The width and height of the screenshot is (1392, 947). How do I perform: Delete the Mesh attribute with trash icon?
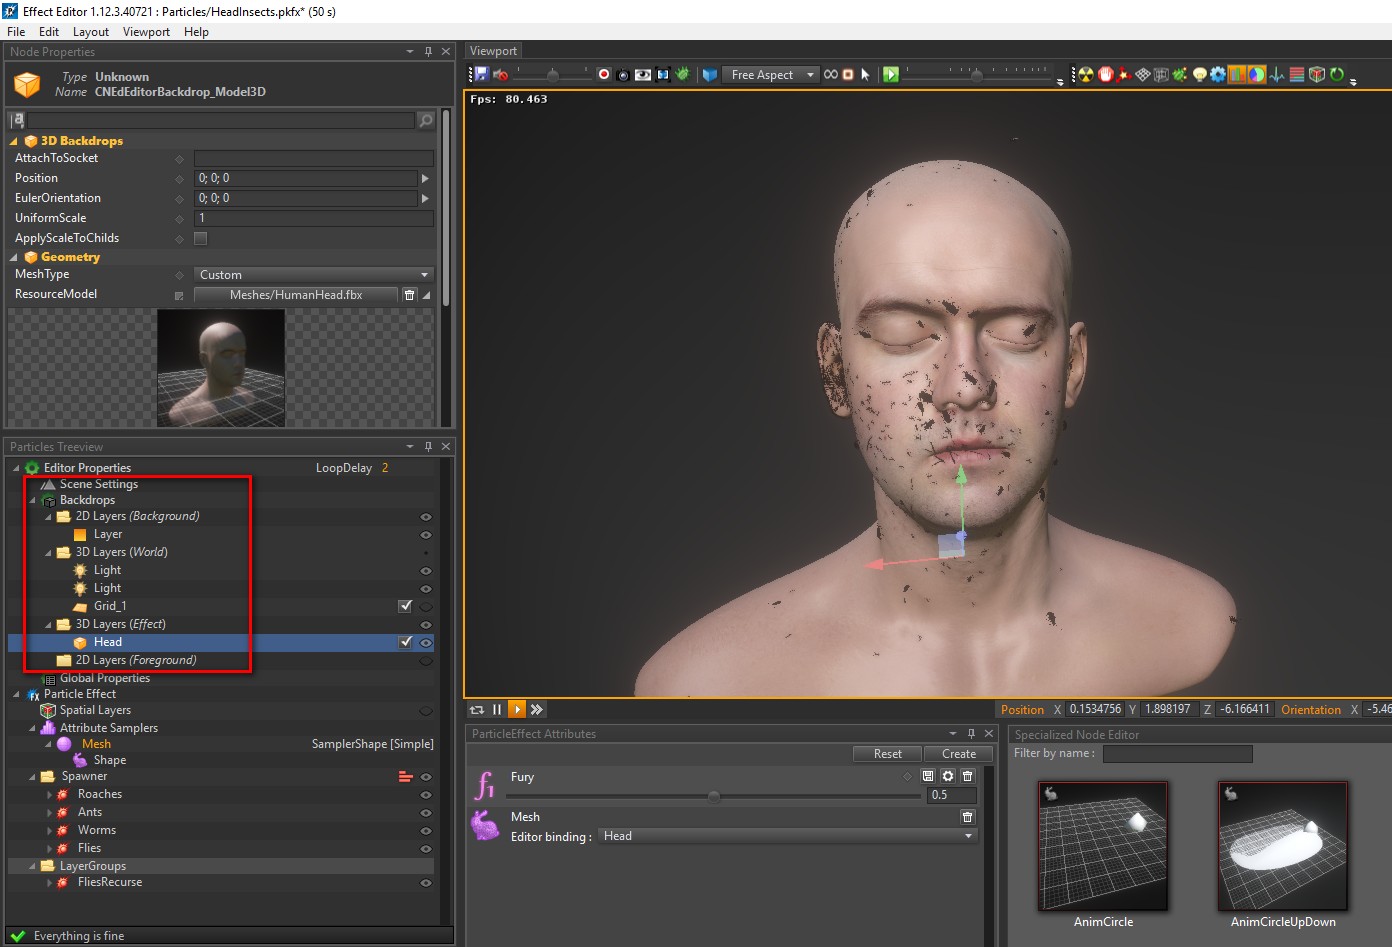(x=967, y=817)
